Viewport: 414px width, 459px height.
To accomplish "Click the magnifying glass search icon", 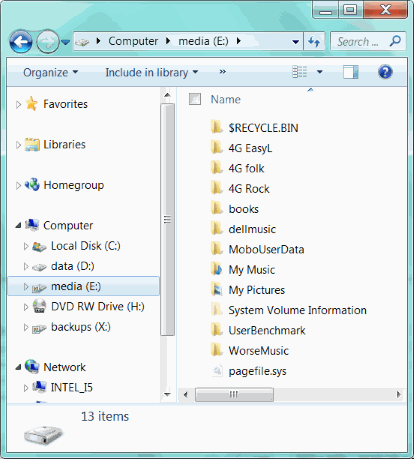I will click(x=395, y=41).
